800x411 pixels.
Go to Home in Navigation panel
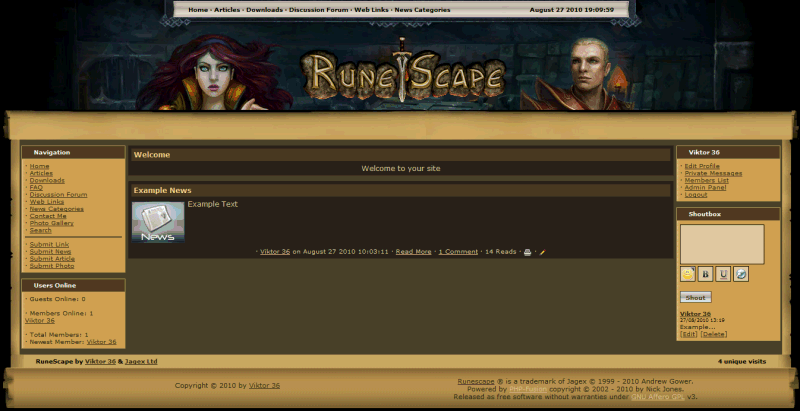point(39,166)
